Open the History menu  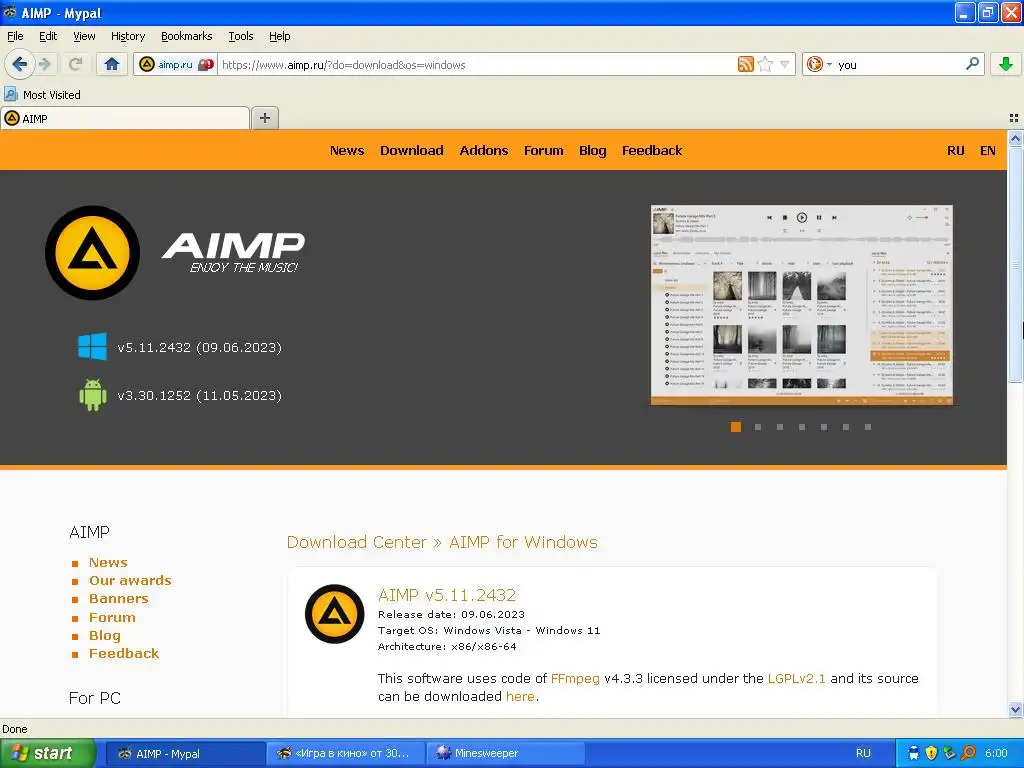tap(127, 36)
